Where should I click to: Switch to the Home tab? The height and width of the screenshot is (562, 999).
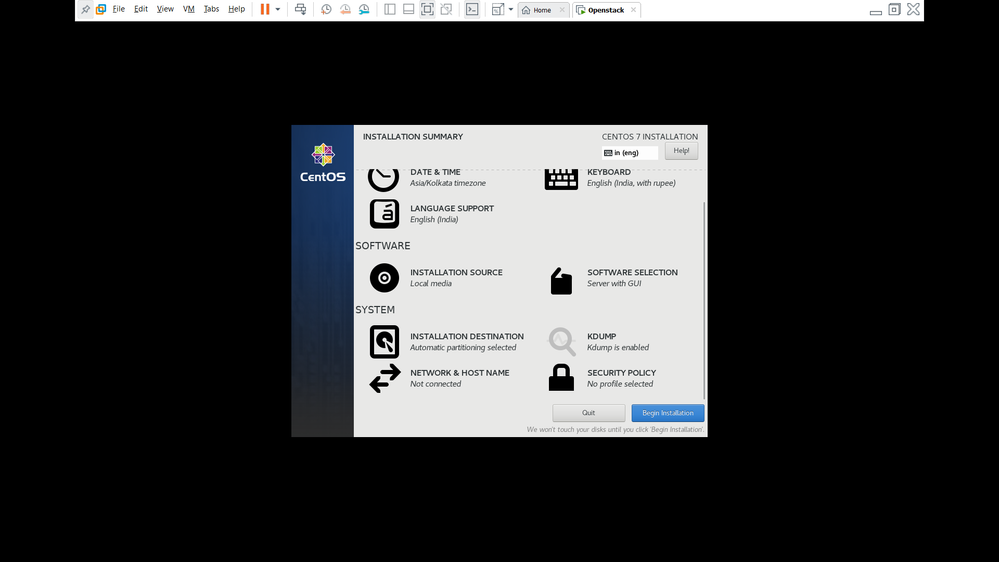coord(537,10)
